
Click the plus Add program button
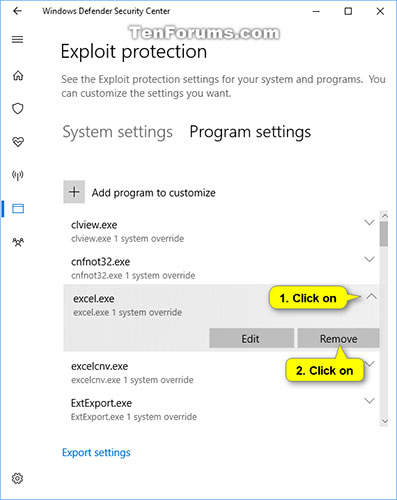[74, 192]
